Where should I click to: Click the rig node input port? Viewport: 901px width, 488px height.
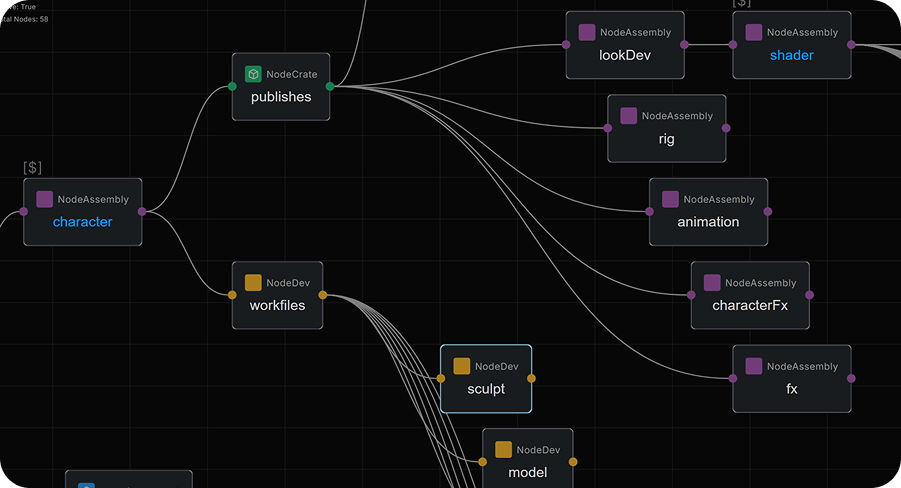[x=608, y=128]
